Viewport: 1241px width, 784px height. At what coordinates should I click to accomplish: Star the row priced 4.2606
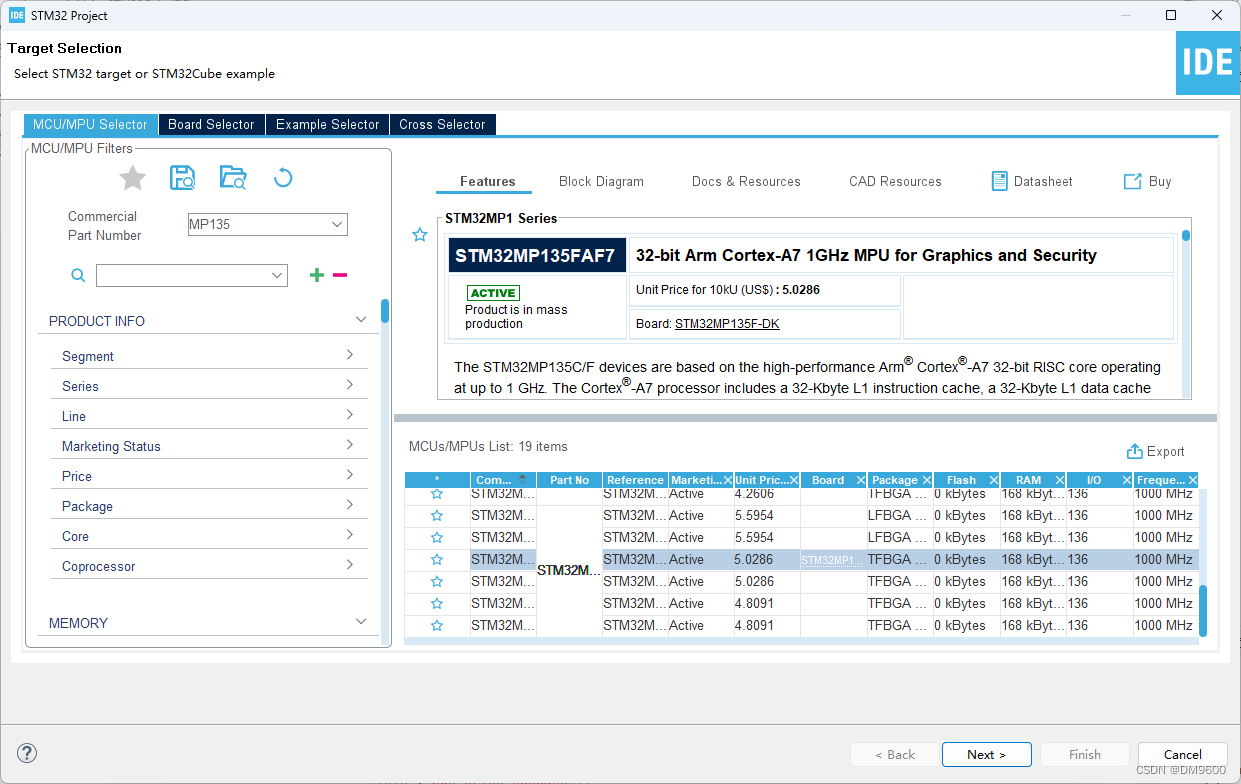pyautogui.click(x=436, y=494)
